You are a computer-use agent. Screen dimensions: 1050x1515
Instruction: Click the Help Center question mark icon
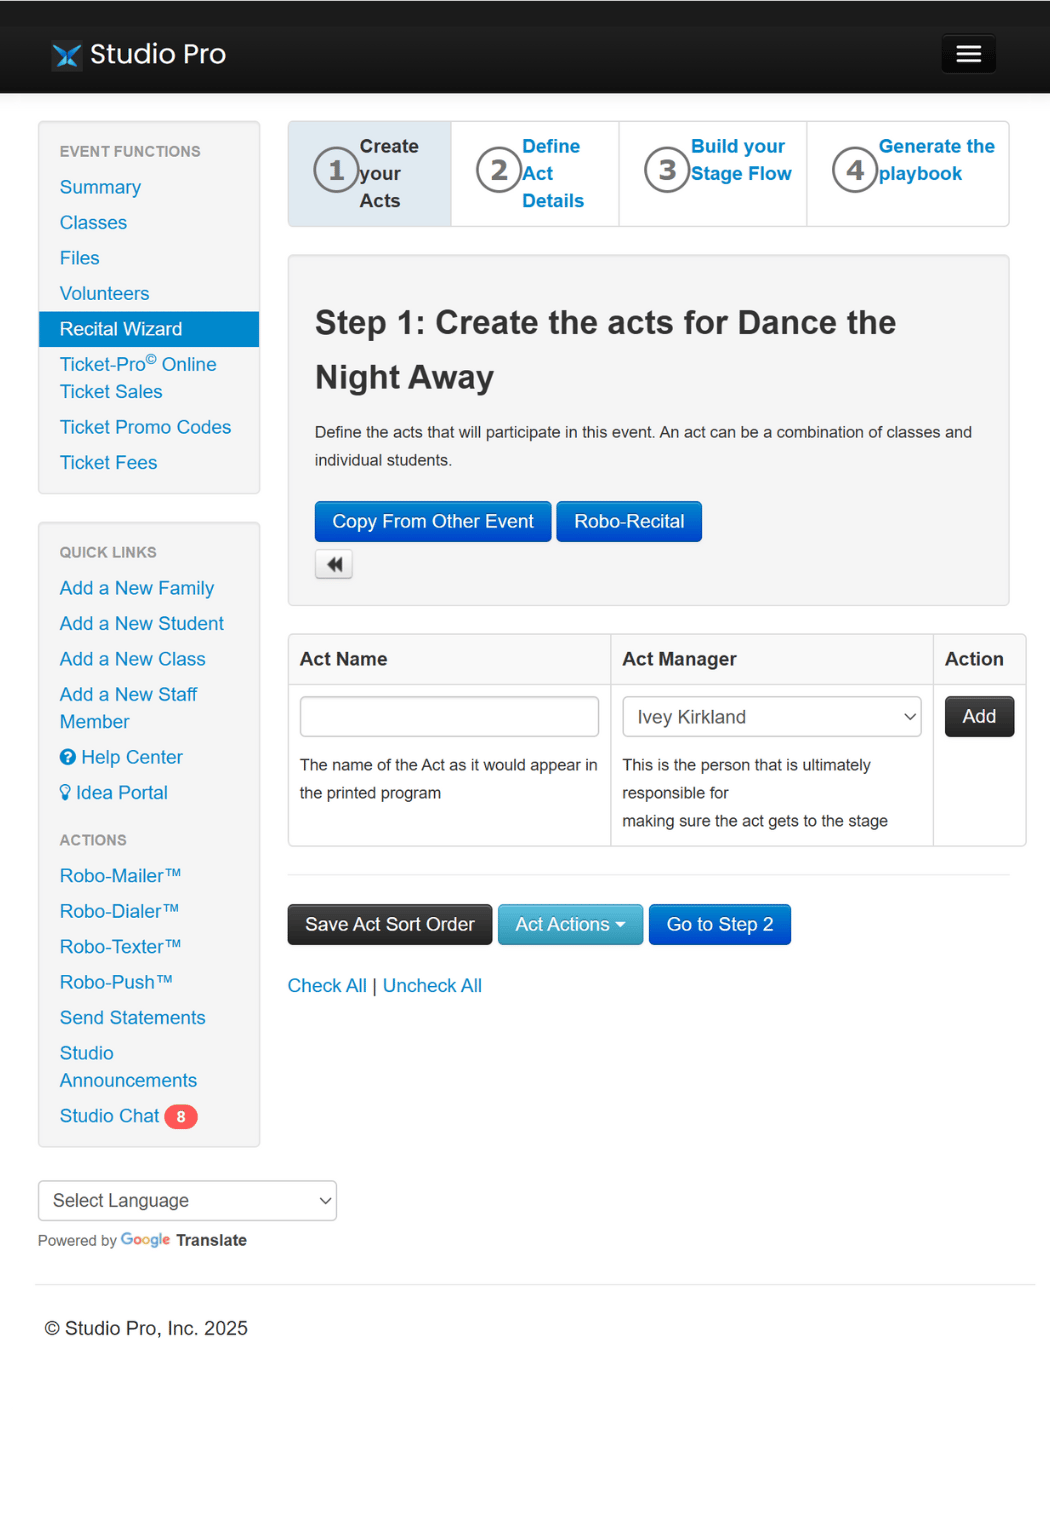click(x=68, y=757)
